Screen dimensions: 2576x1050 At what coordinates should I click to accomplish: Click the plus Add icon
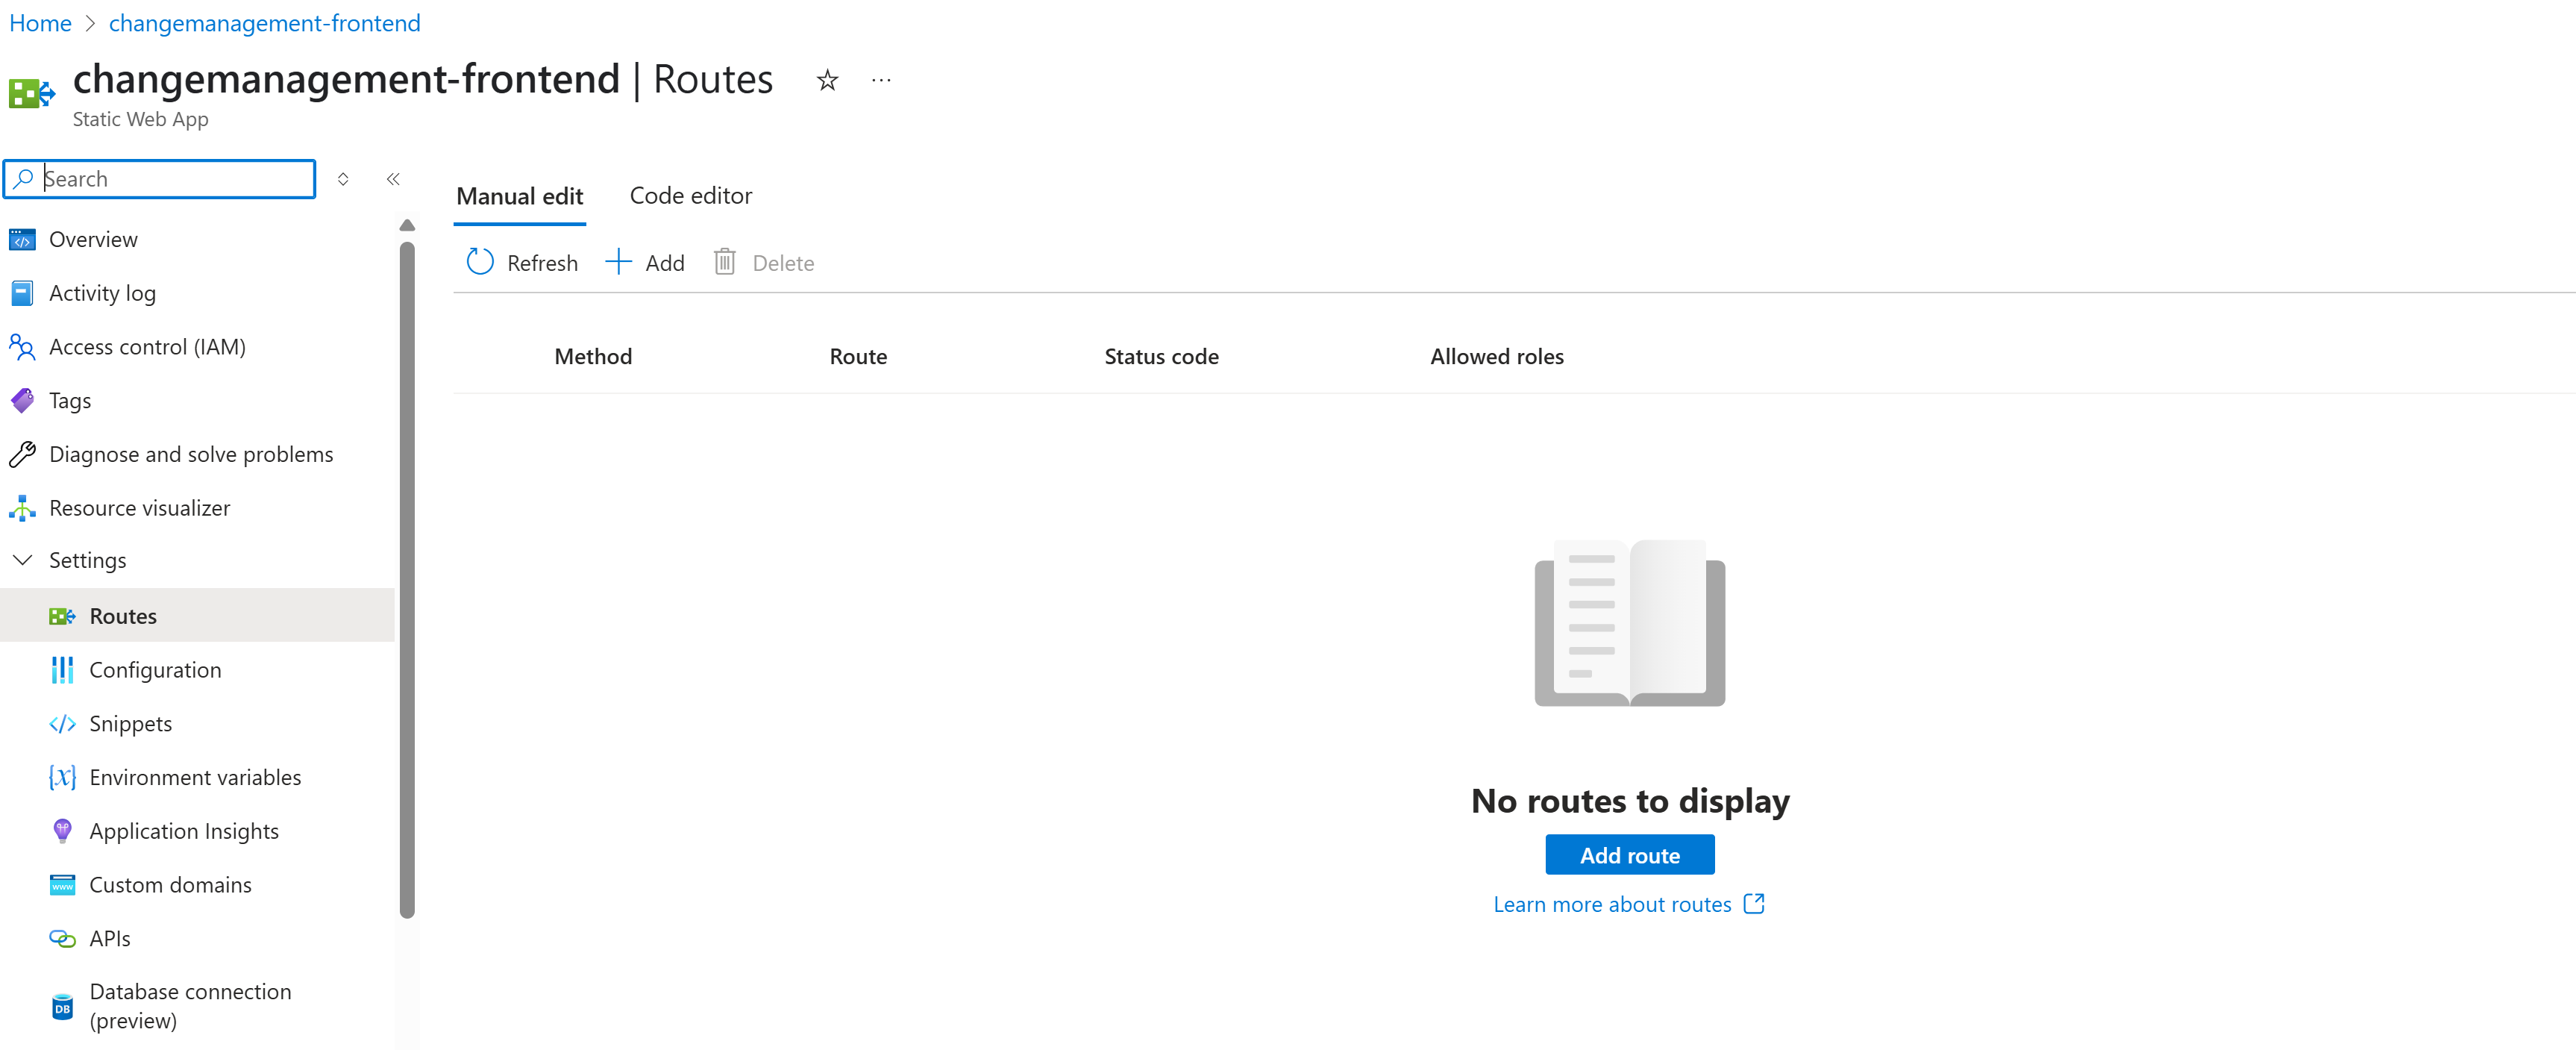point(618,262)
